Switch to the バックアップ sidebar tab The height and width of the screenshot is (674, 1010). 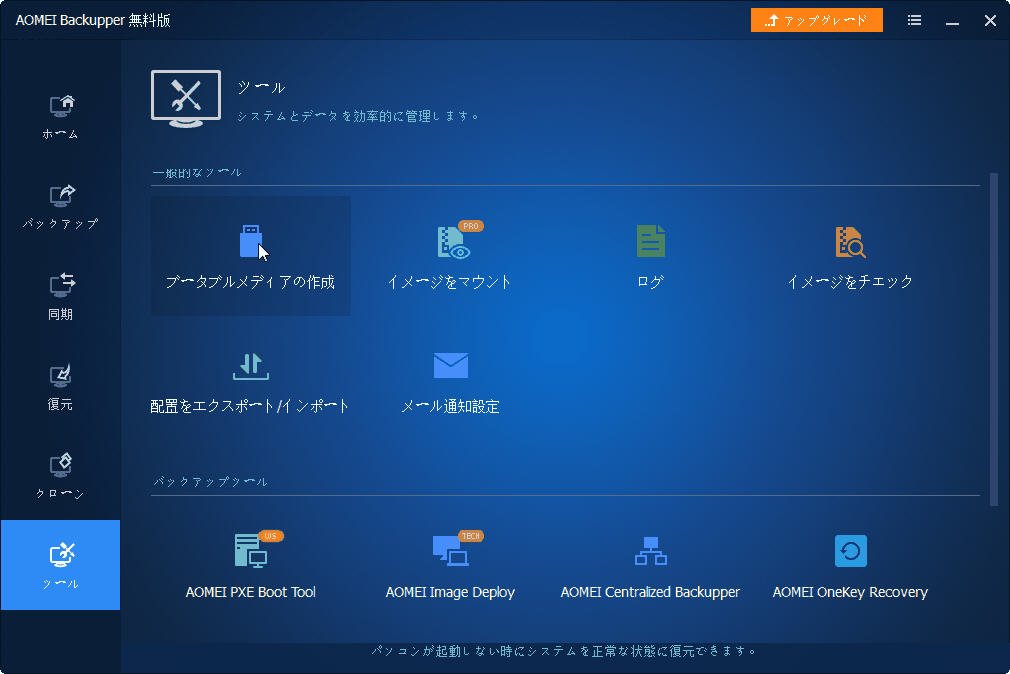coord(61,207)
